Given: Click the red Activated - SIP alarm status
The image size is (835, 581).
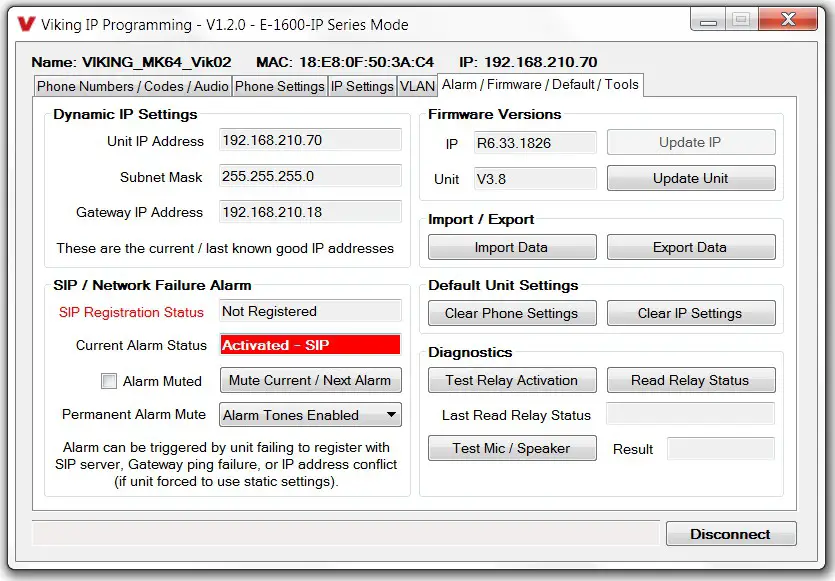Looking at the screenshot, I should pos(310,345).
